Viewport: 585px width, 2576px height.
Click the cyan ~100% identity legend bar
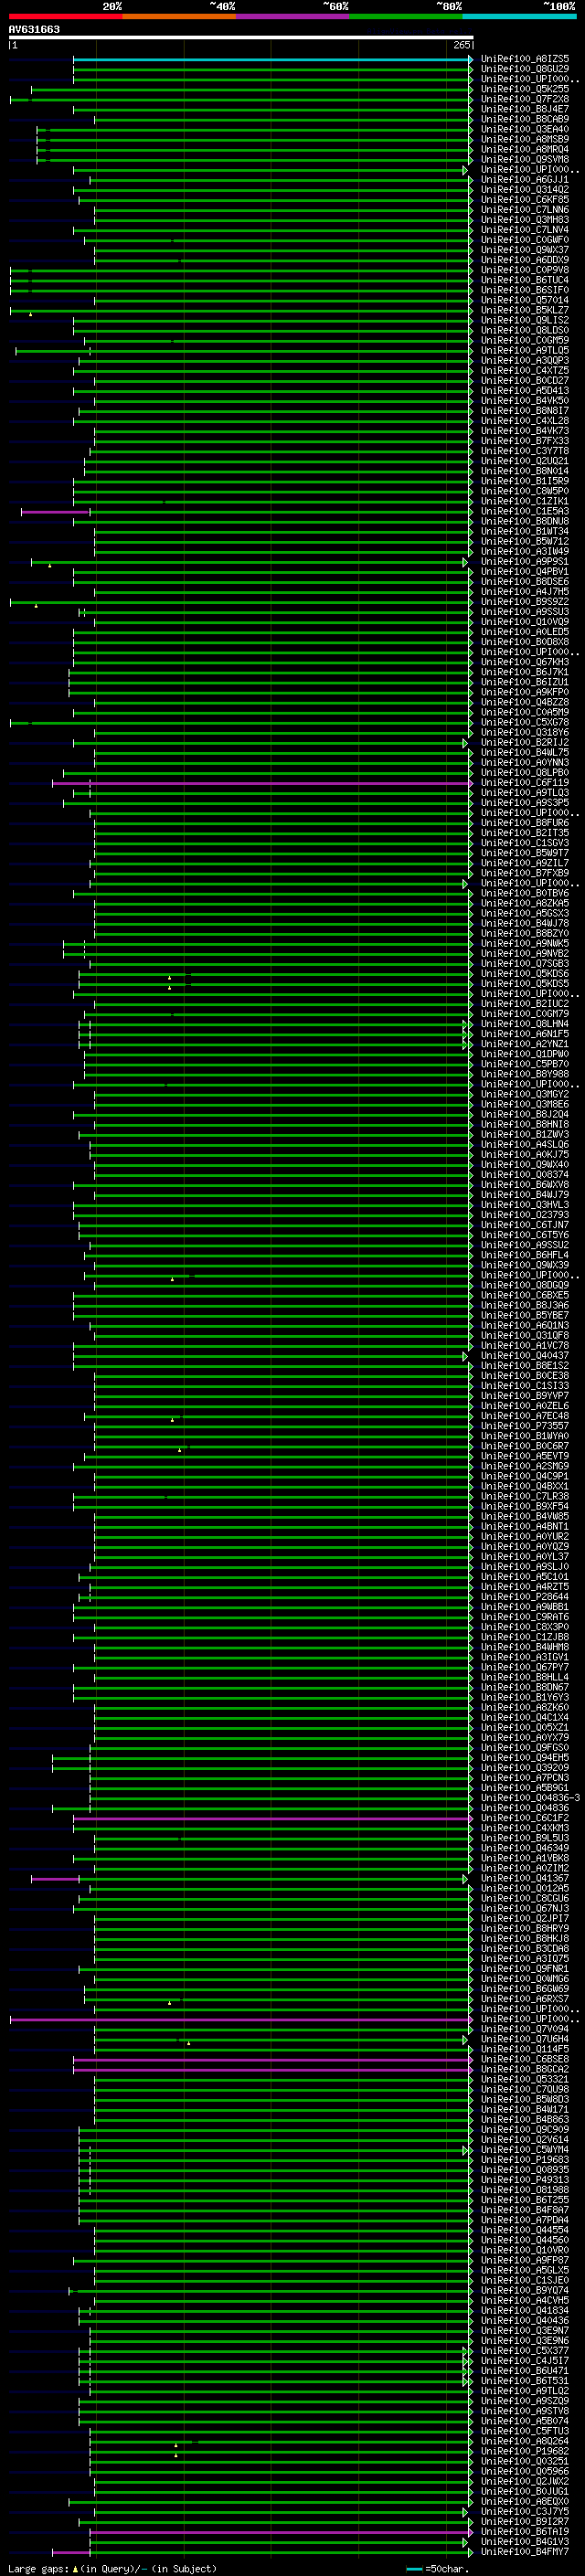click(x=520, y=16)
